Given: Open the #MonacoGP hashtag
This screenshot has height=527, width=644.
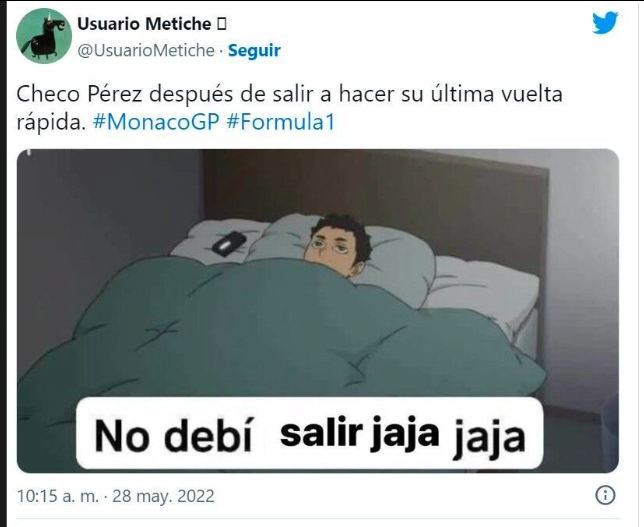Looking at the screenshot, I should (x=156, y=122).
